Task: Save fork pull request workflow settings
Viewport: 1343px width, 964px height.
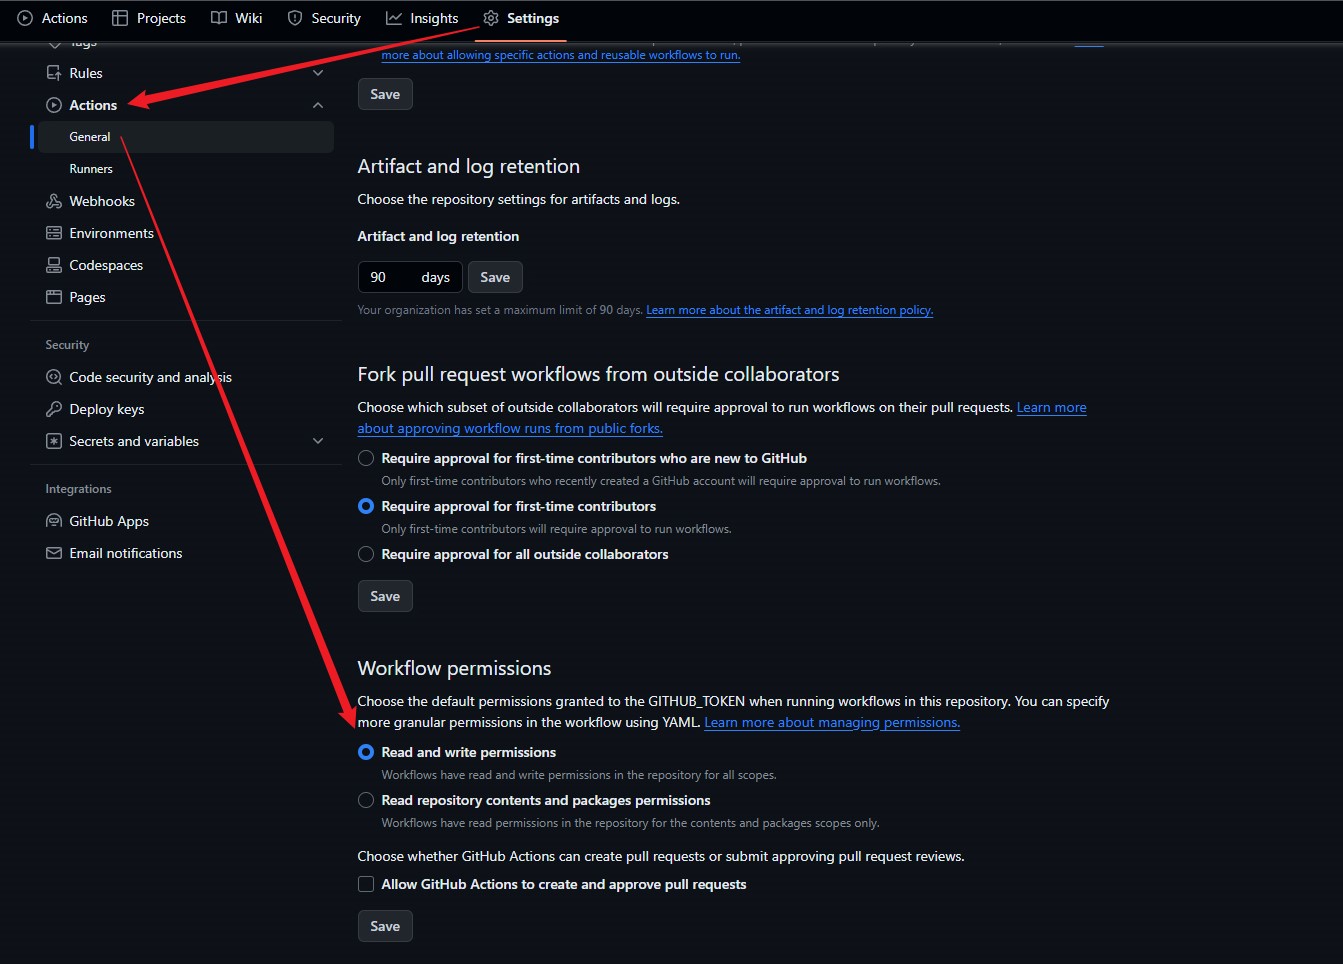Action: 385,596
